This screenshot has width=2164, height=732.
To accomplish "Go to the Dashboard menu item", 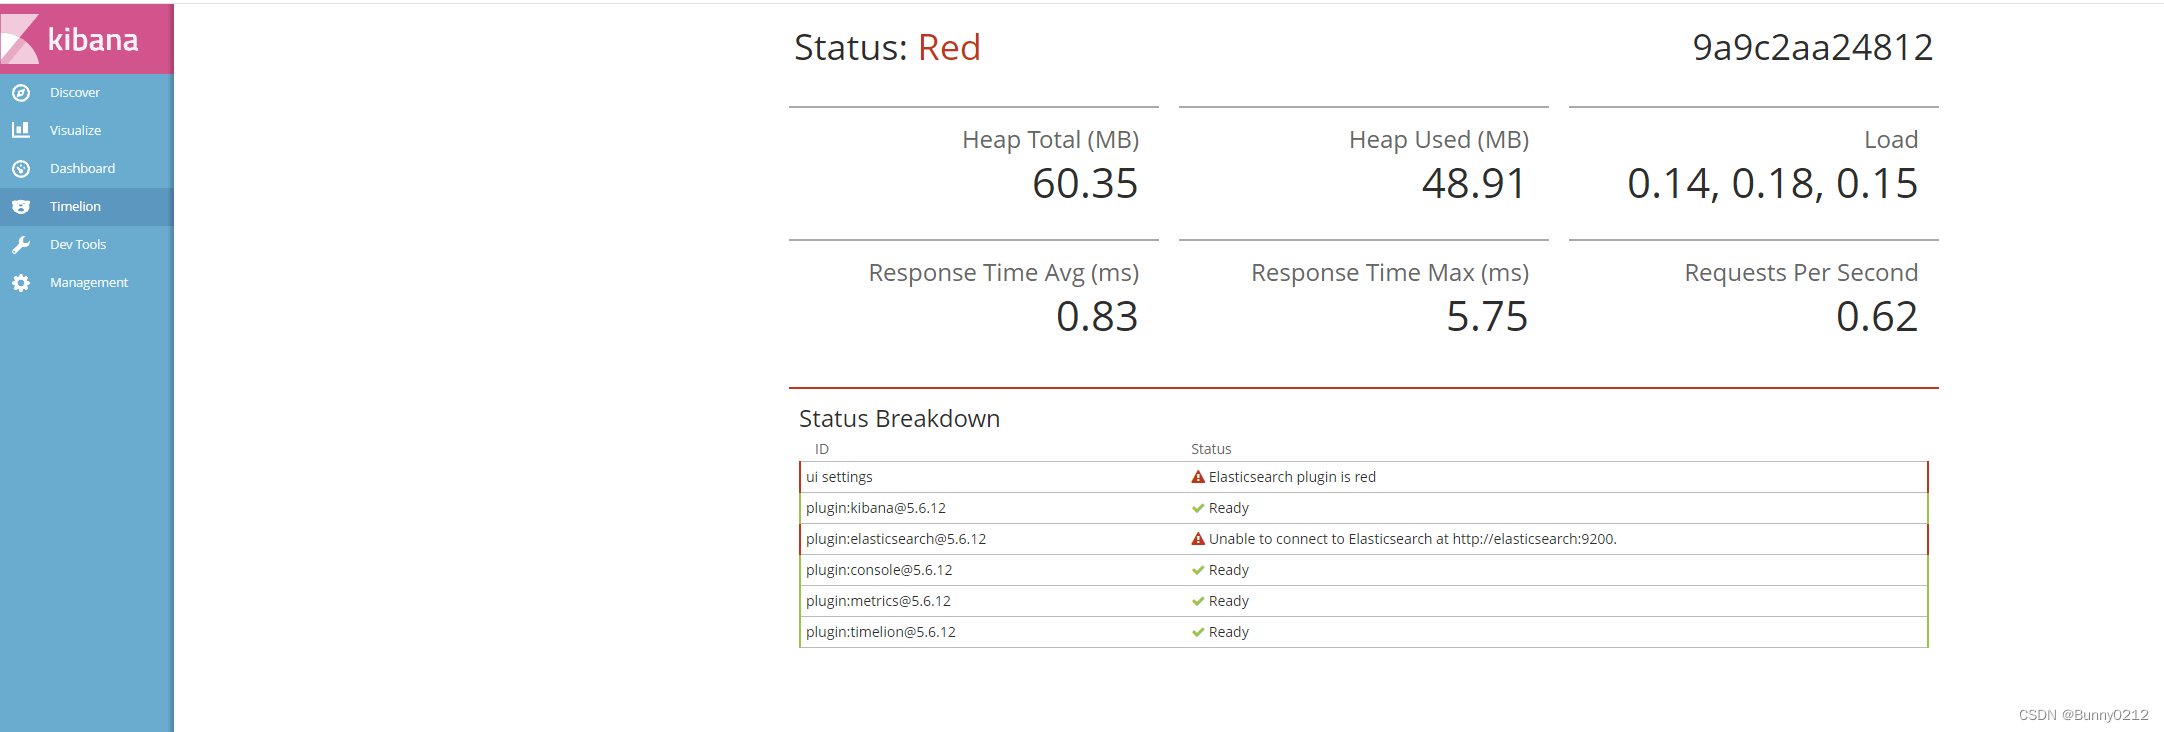I will 87,169.
